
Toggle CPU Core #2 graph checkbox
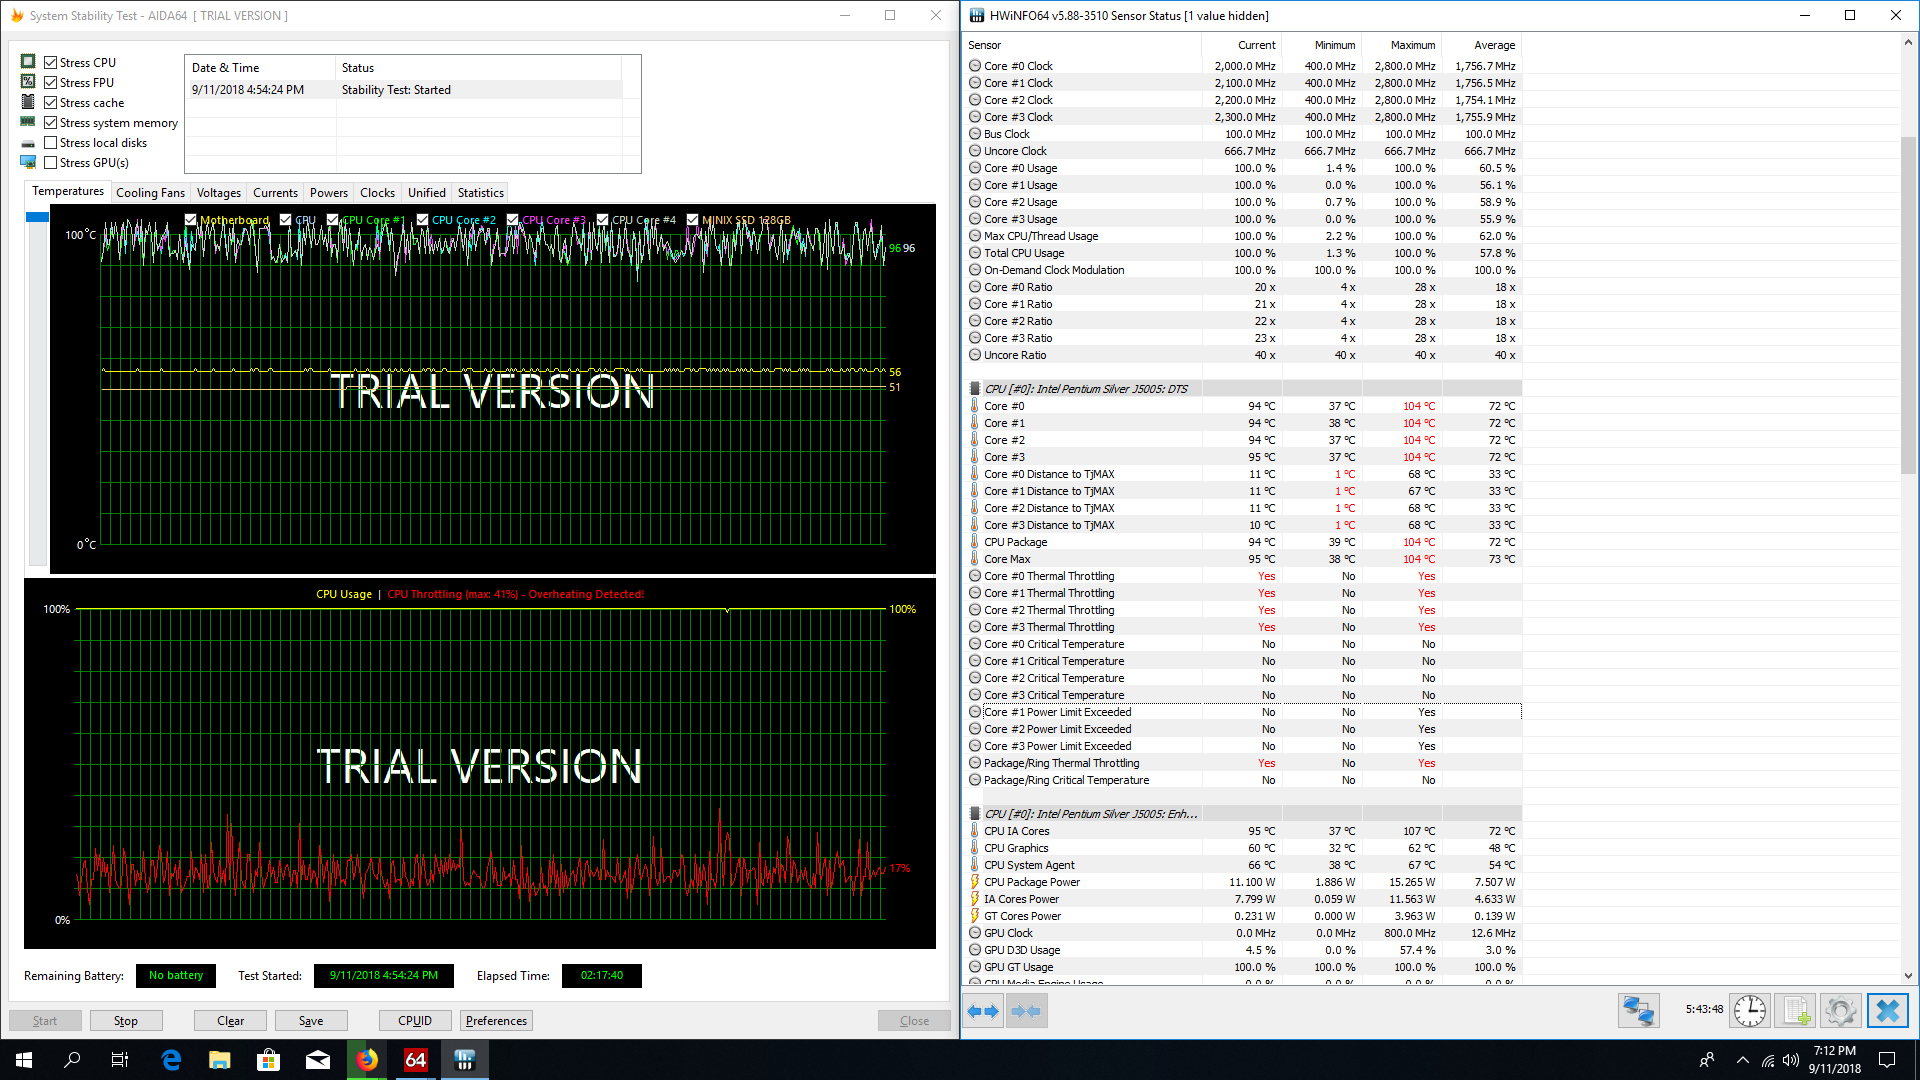tap(422, 220)
